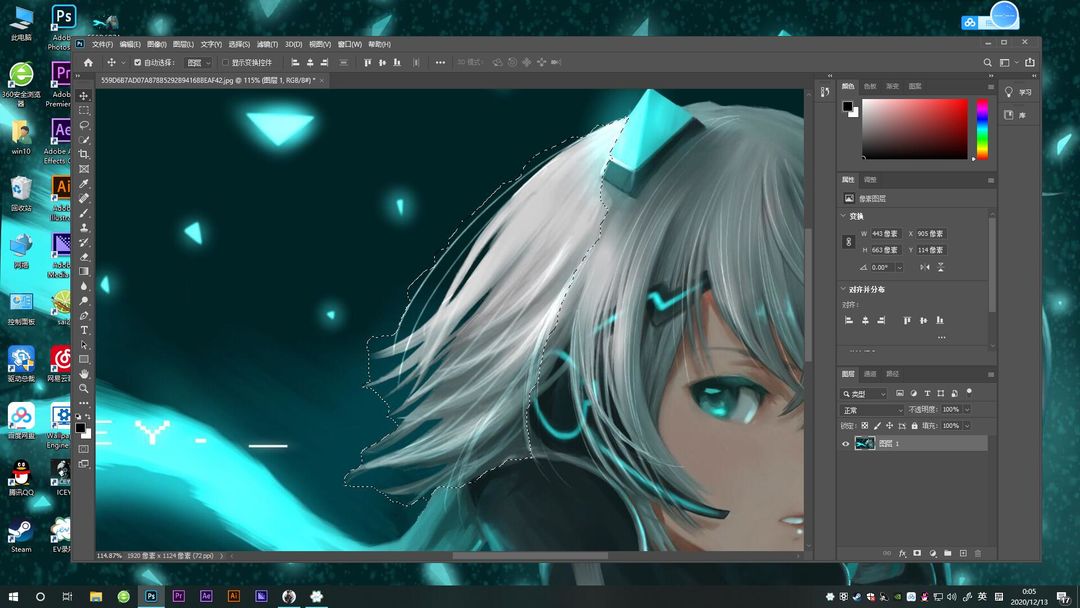Add a layer style with fx icon
The width and height of the screenshot is (1080, 608).
[x=902, y=554]
